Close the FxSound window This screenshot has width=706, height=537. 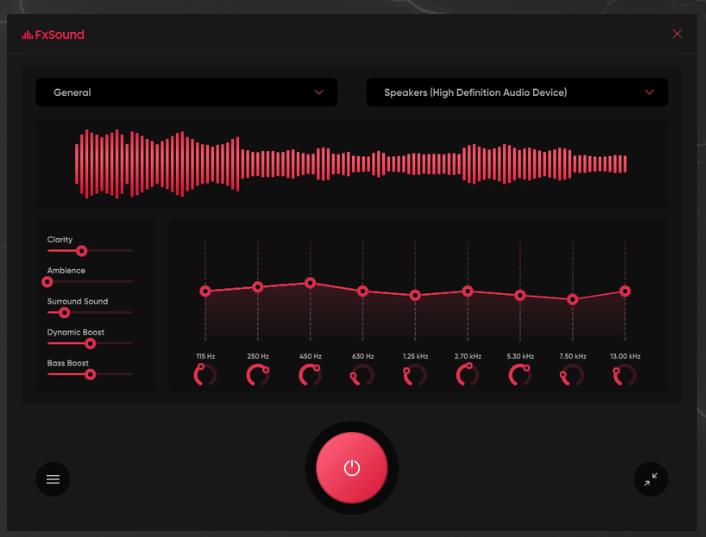coord(677,34)
